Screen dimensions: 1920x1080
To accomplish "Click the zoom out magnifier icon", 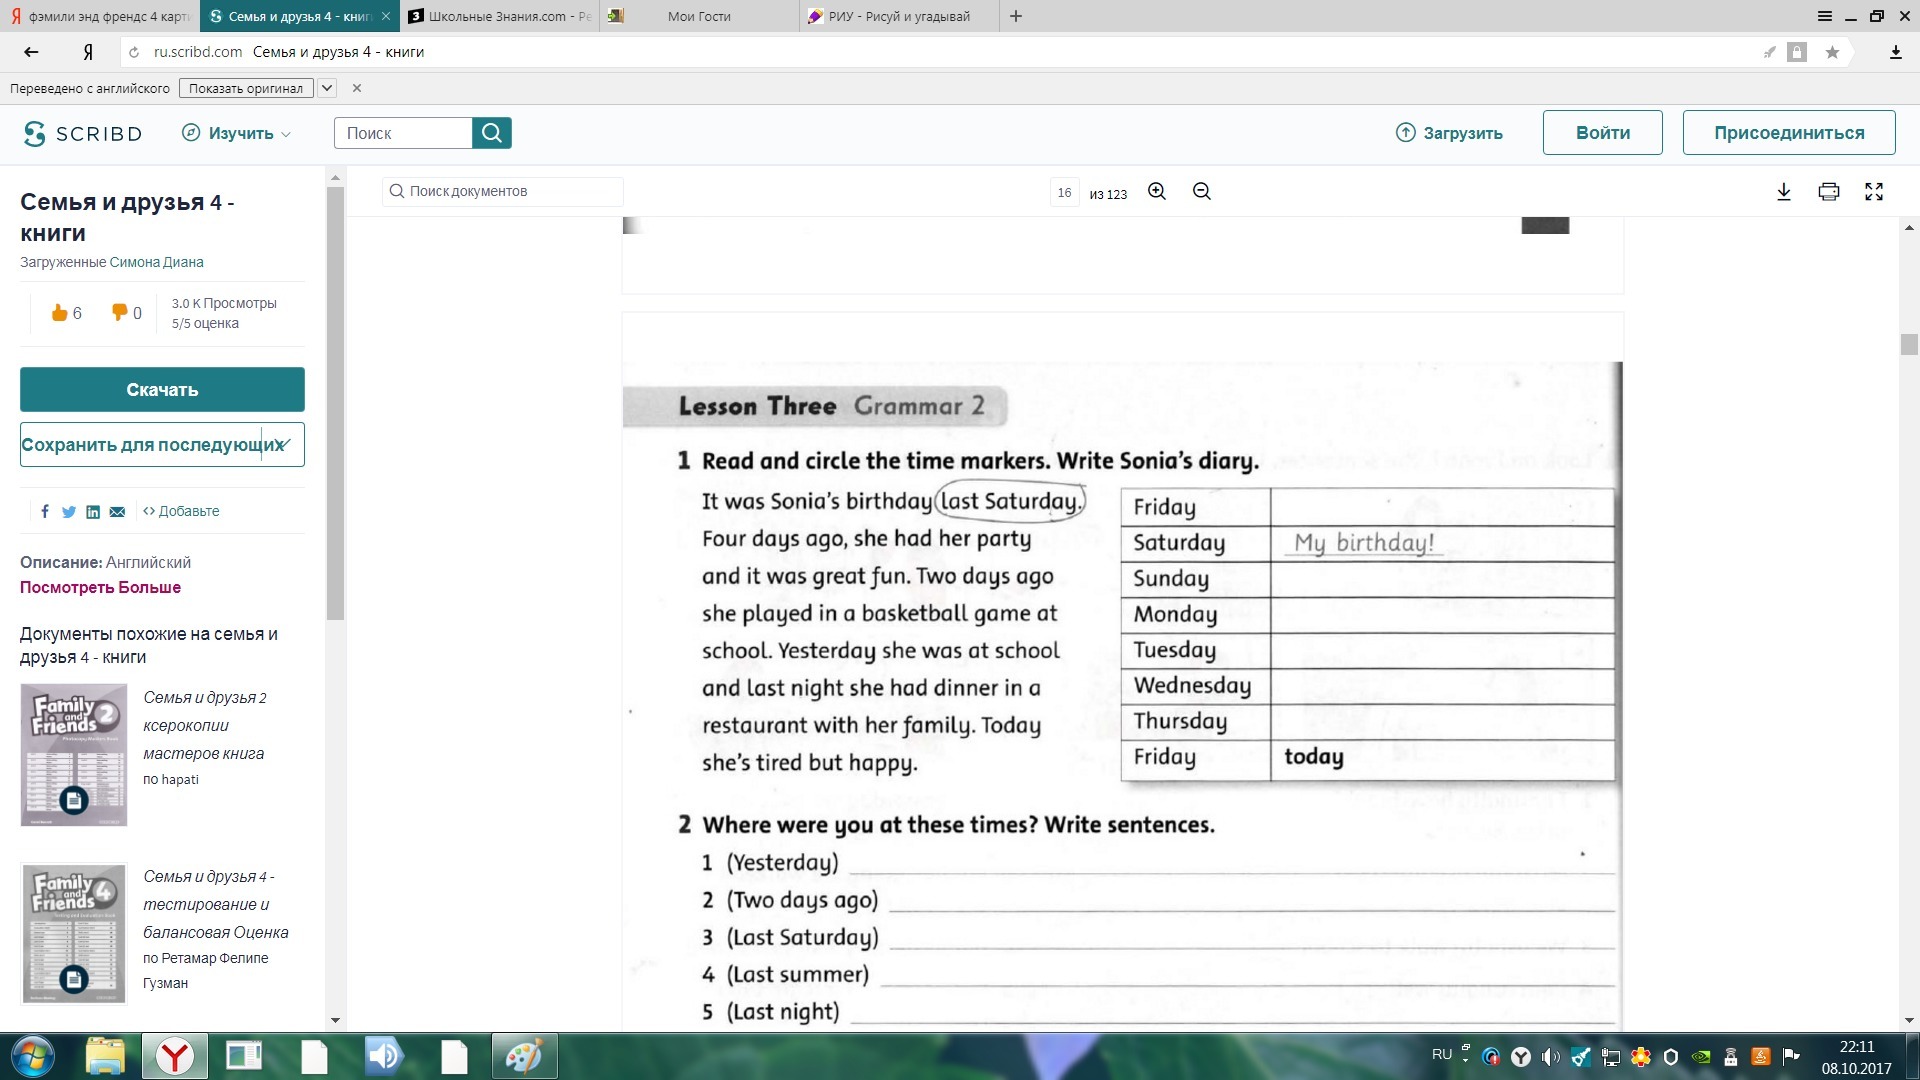I will (1202, 192).
